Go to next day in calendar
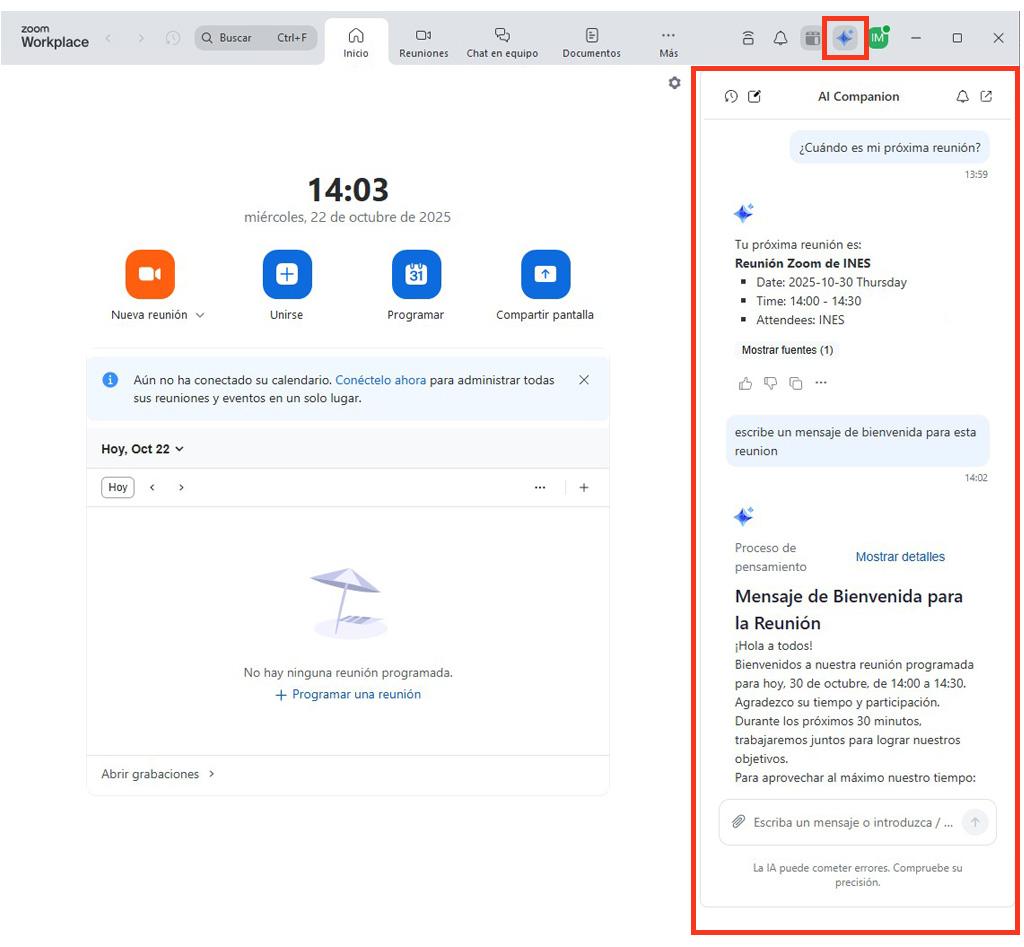Screen dimensions: 1024x947 click(x=181, y=488)
